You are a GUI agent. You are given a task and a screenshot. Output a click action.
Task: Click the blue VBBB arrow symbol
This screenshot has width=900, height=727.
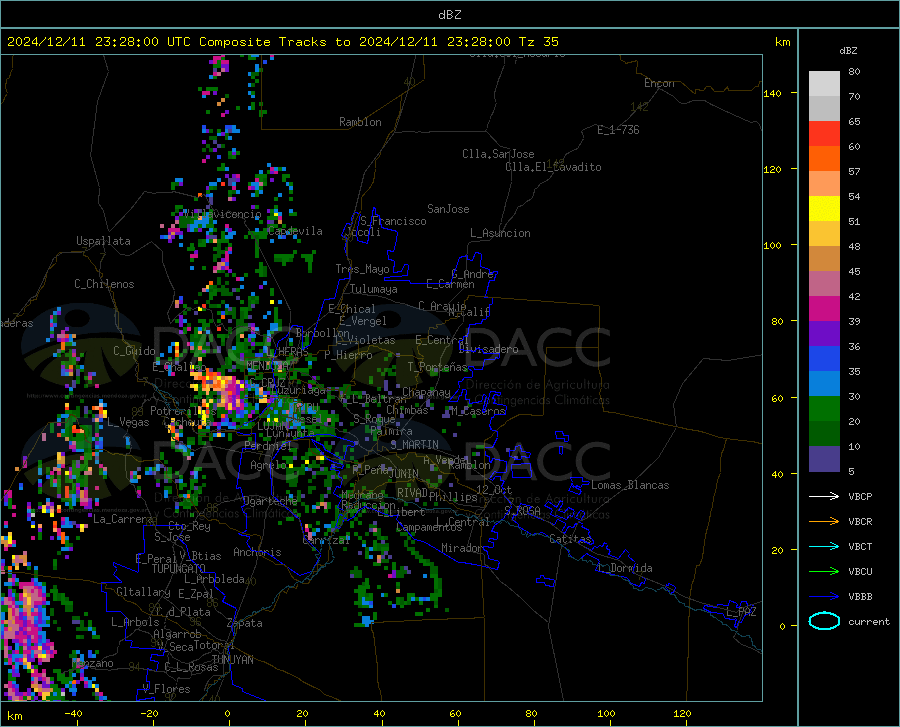tap(824, 596)
